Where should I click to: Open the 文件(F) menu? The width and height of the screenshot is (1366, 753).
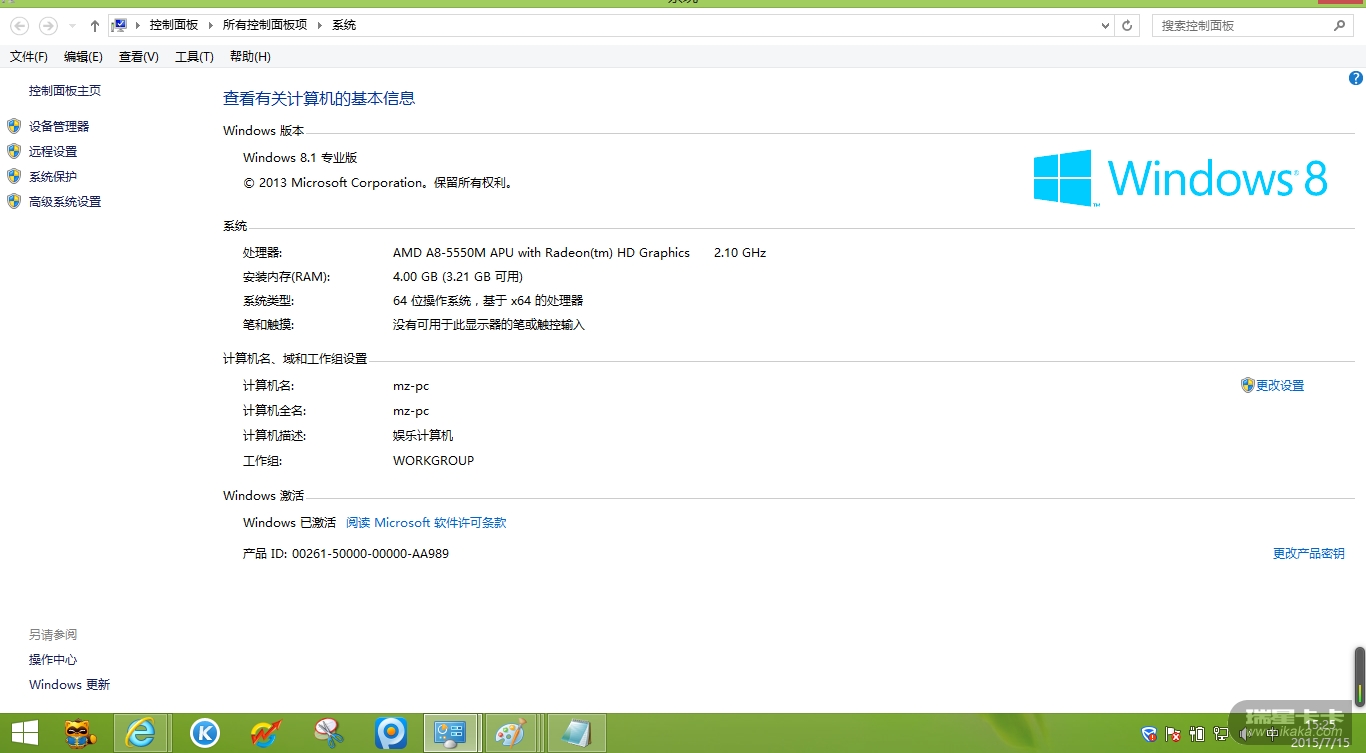coord(29,57)
